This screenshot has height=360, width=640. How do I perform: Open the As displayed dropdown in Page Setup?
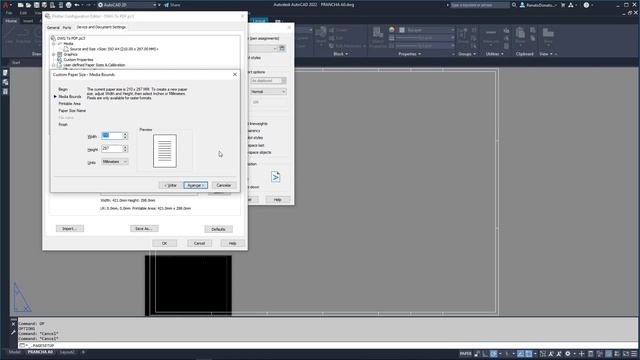[x=268, y=80]
